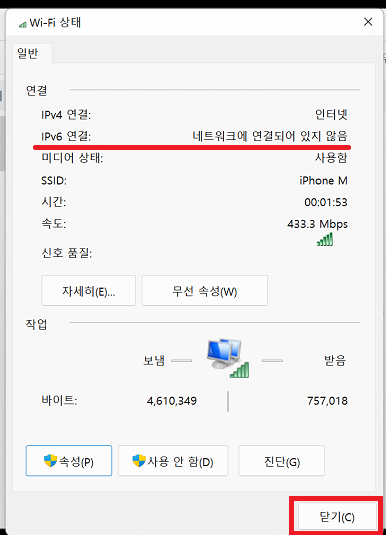This screenshot has width=386, height=535.
Task: Click the SSID label
Action: [54, 180]
